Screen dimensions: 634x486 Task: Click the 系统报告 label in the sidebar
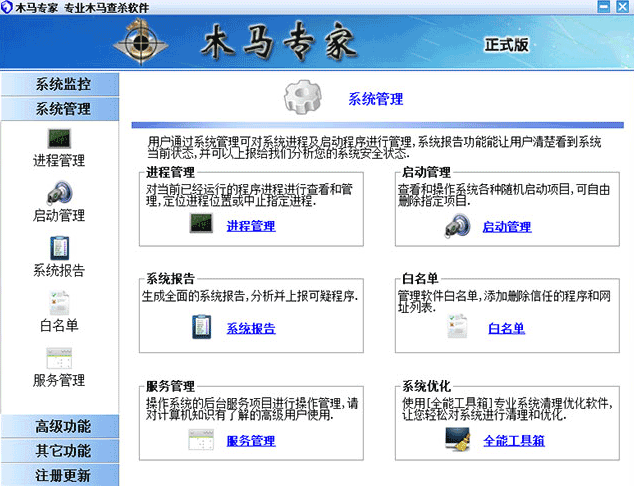[x=59, y=270]
